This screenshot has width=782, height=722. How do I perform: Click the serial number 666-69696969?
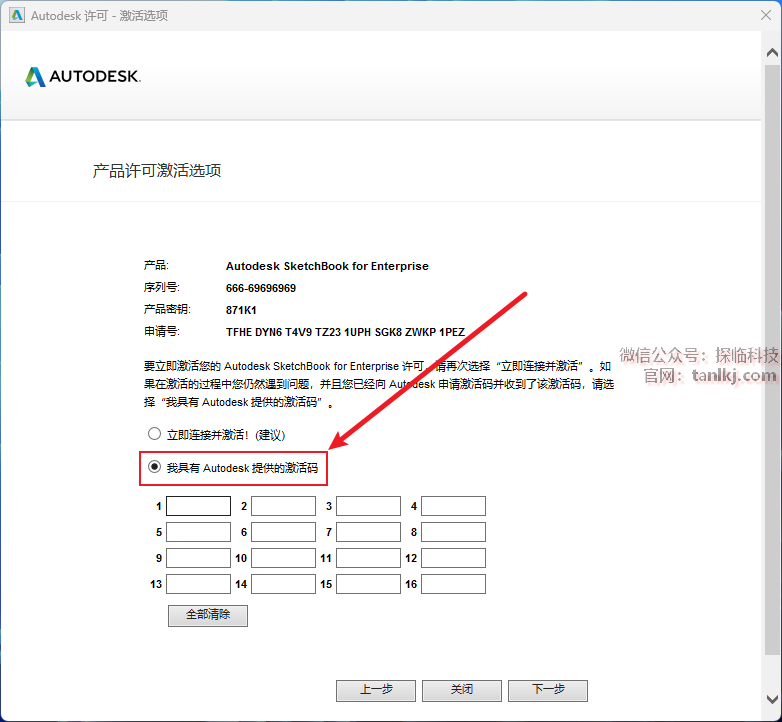click(x=261, y=288)
